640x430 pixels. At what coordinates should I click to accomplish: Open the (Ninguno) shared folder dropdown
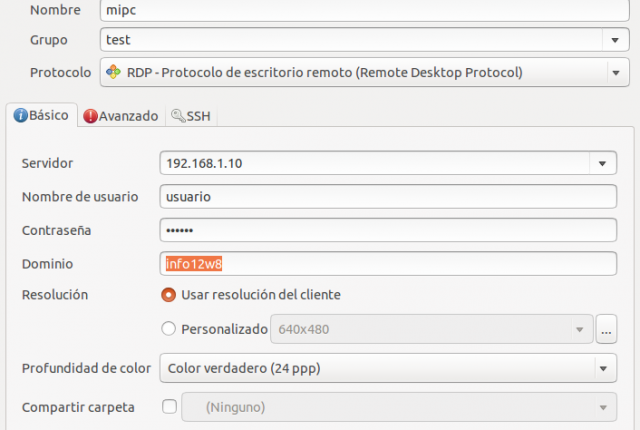(x=399, y=407)
